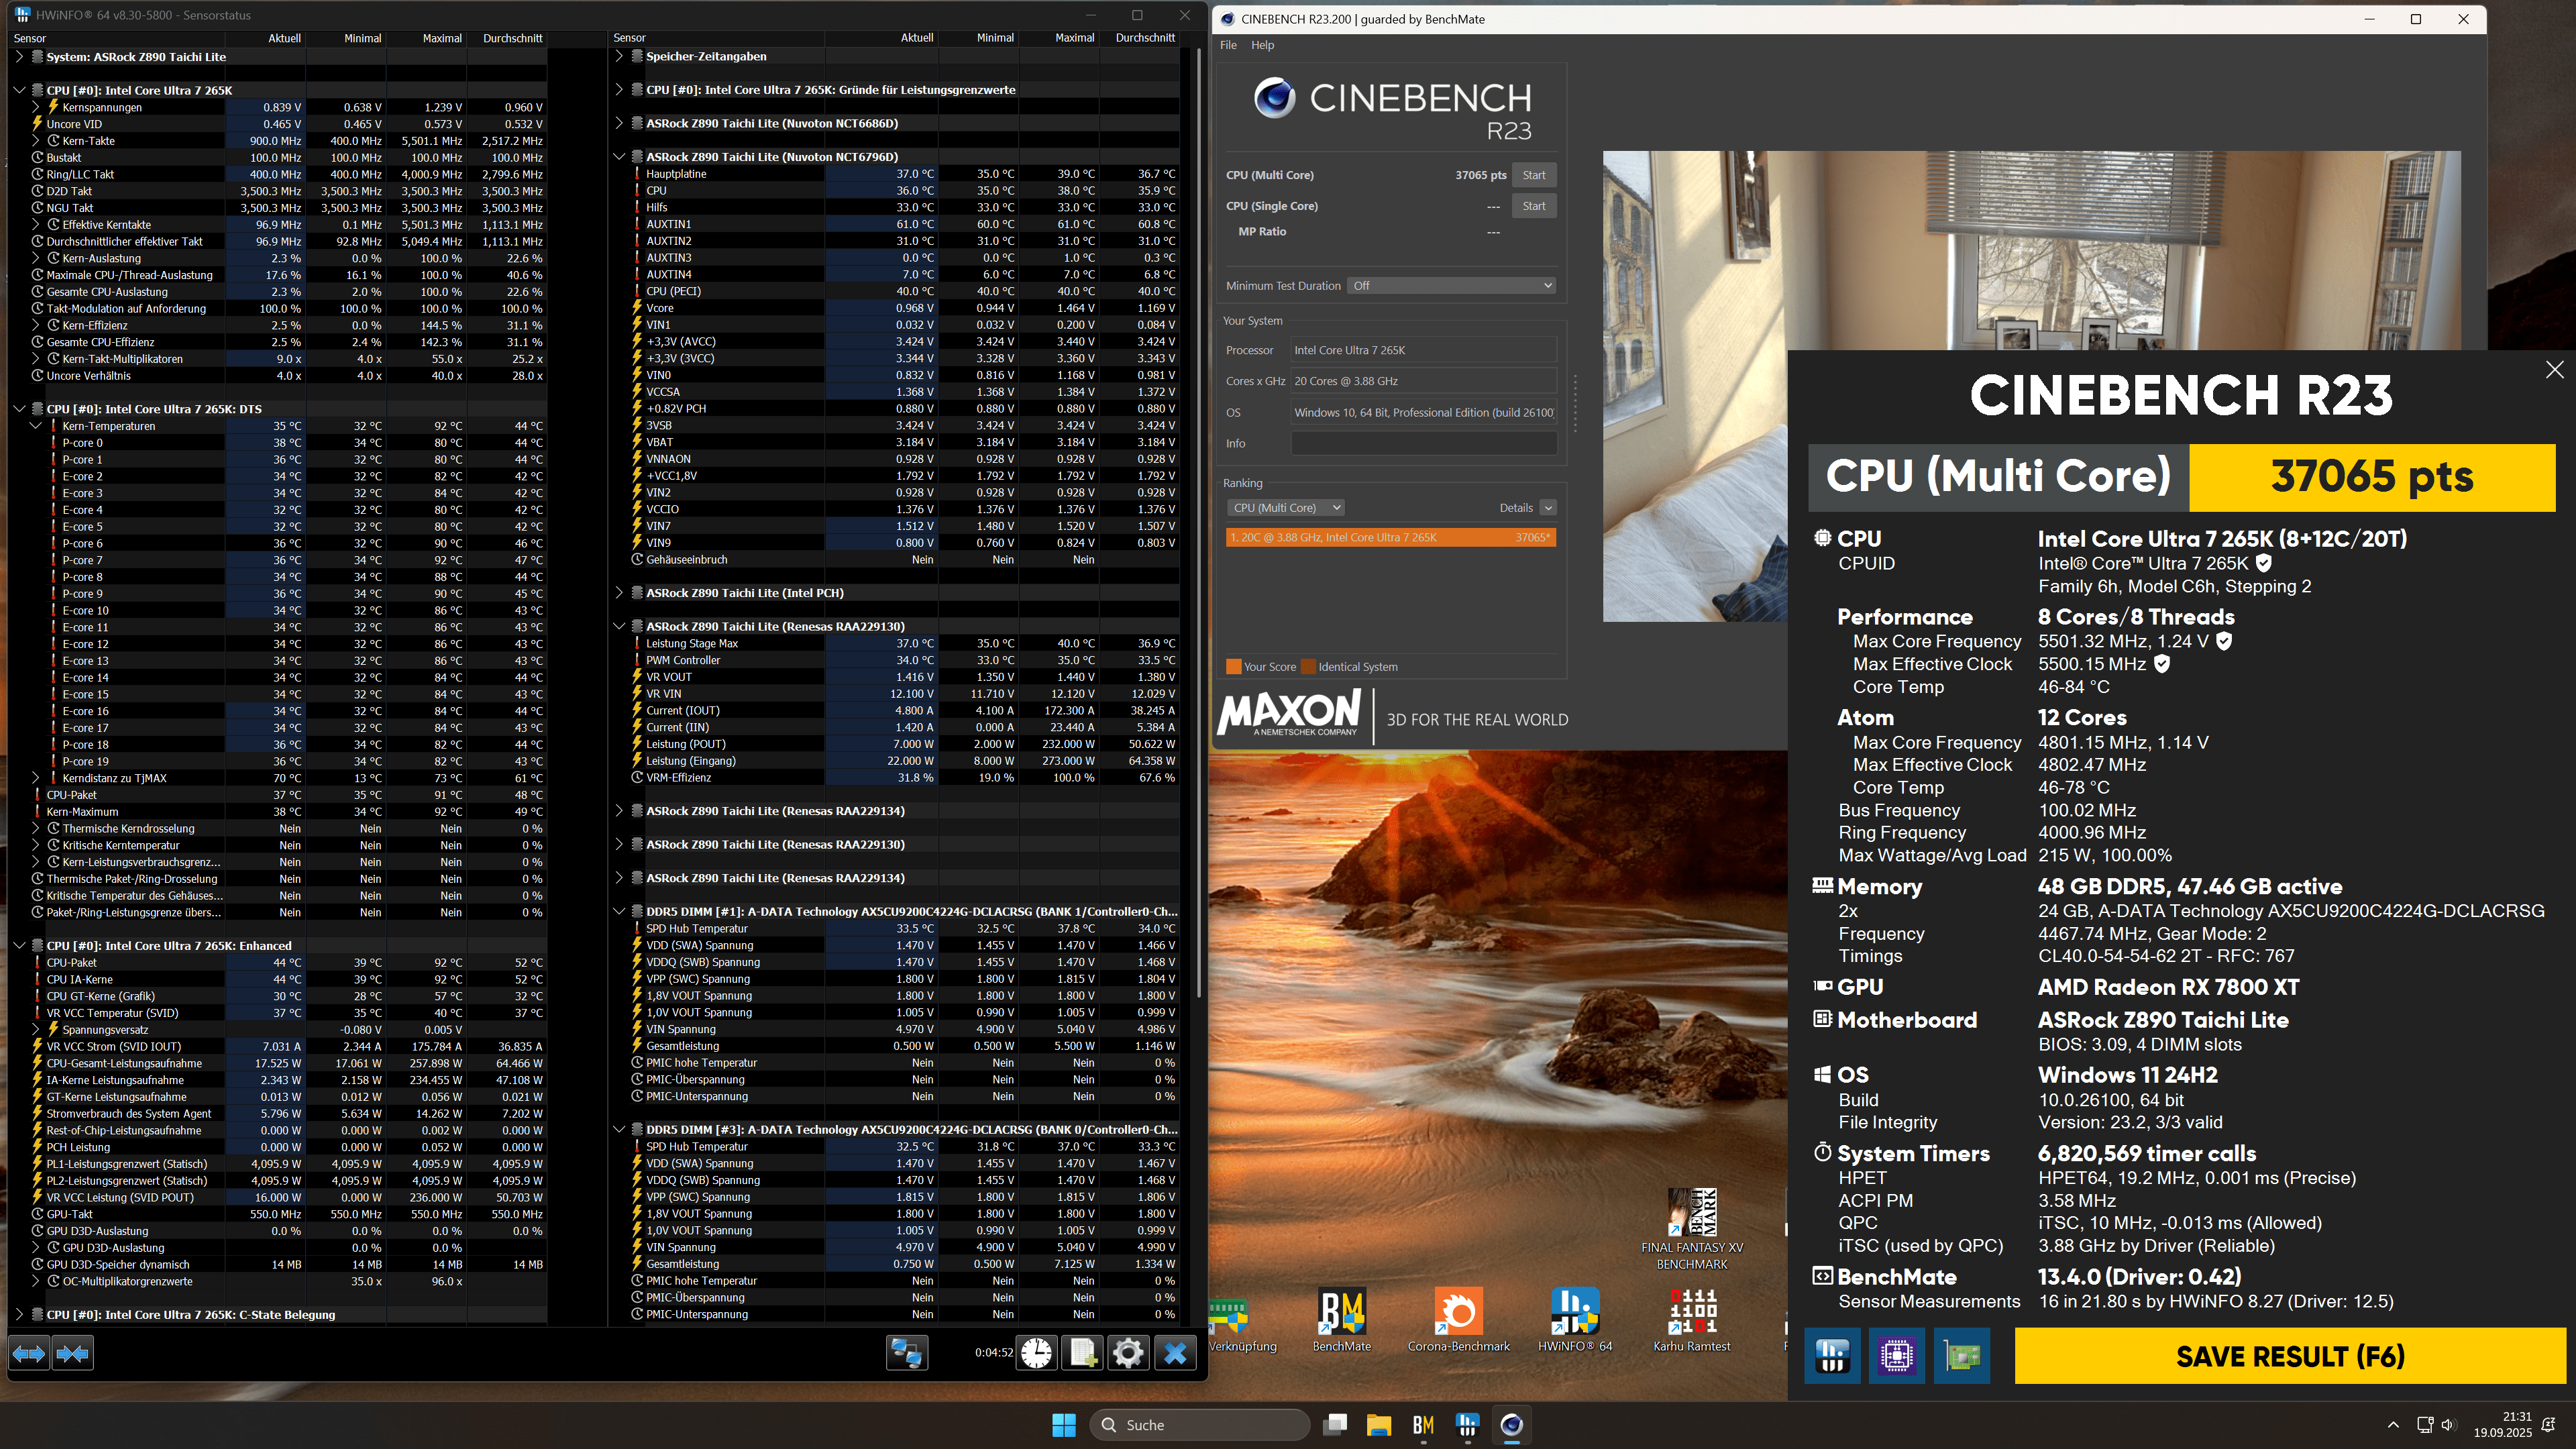Click the HWiNFO expand columns arrows icon
2576x1449 pixels.
click(x=29, y=1354)
